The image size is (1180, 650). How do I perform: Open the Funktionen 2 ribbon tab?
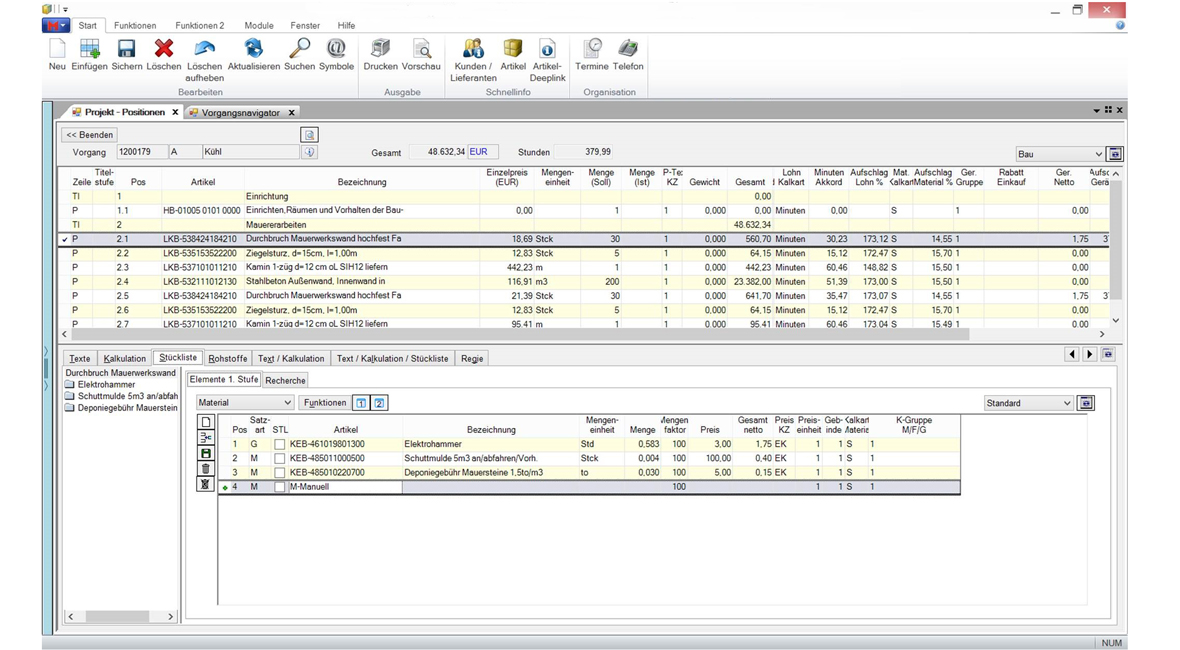pos(200,25)
